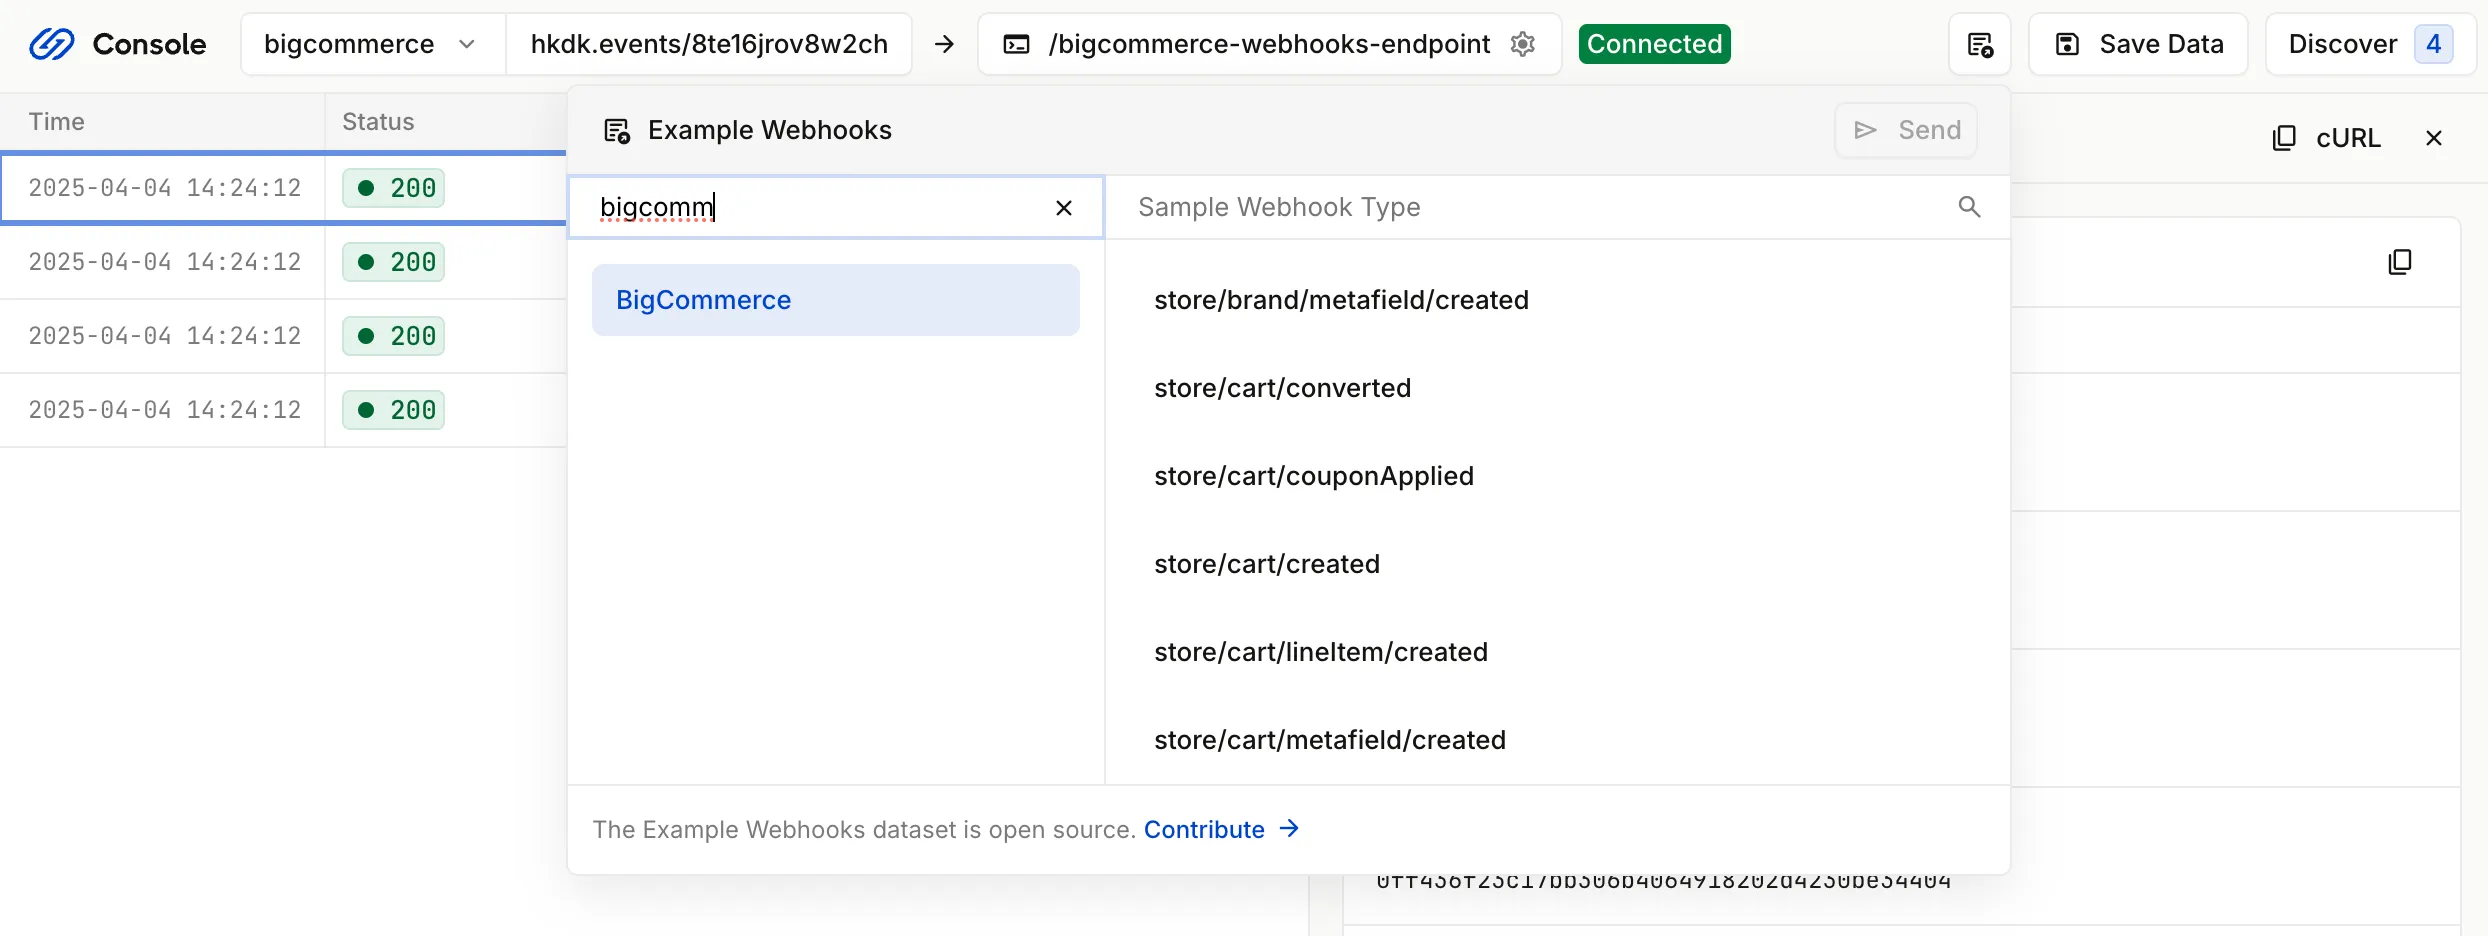The height and width of the screenshot is (936, 2488).
Task: Click the magnifier icon in webhook type search
Action: tap(1969, 207)
